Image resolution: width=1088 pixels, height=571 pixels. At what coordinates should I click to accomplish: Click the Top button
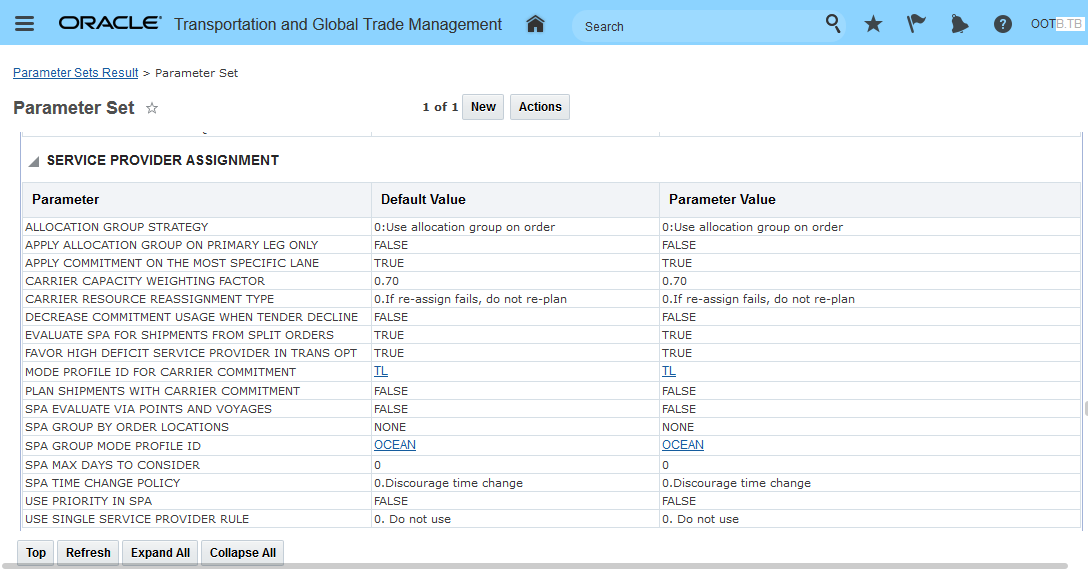[36, 553]
